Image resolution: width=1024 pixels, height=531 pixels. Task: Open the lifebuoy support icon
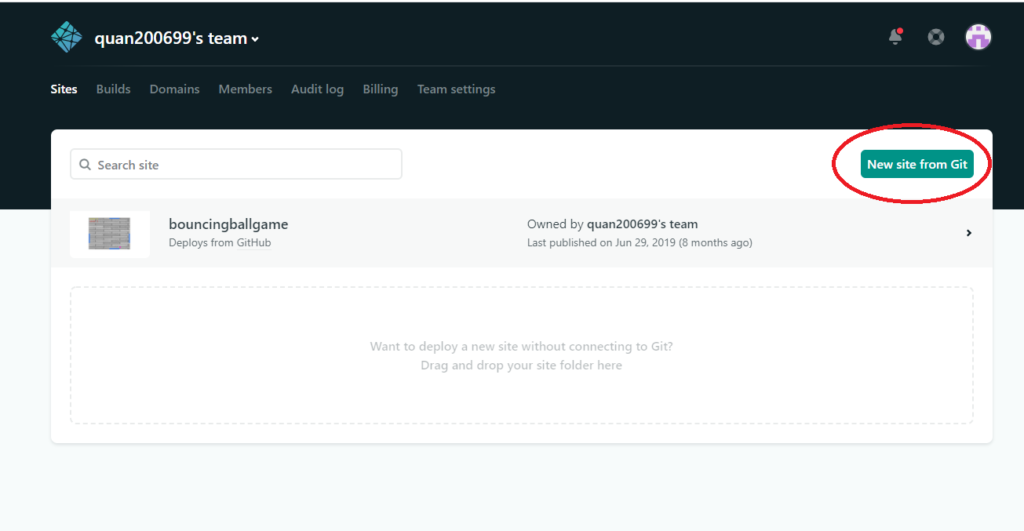(x=935, y=37)
